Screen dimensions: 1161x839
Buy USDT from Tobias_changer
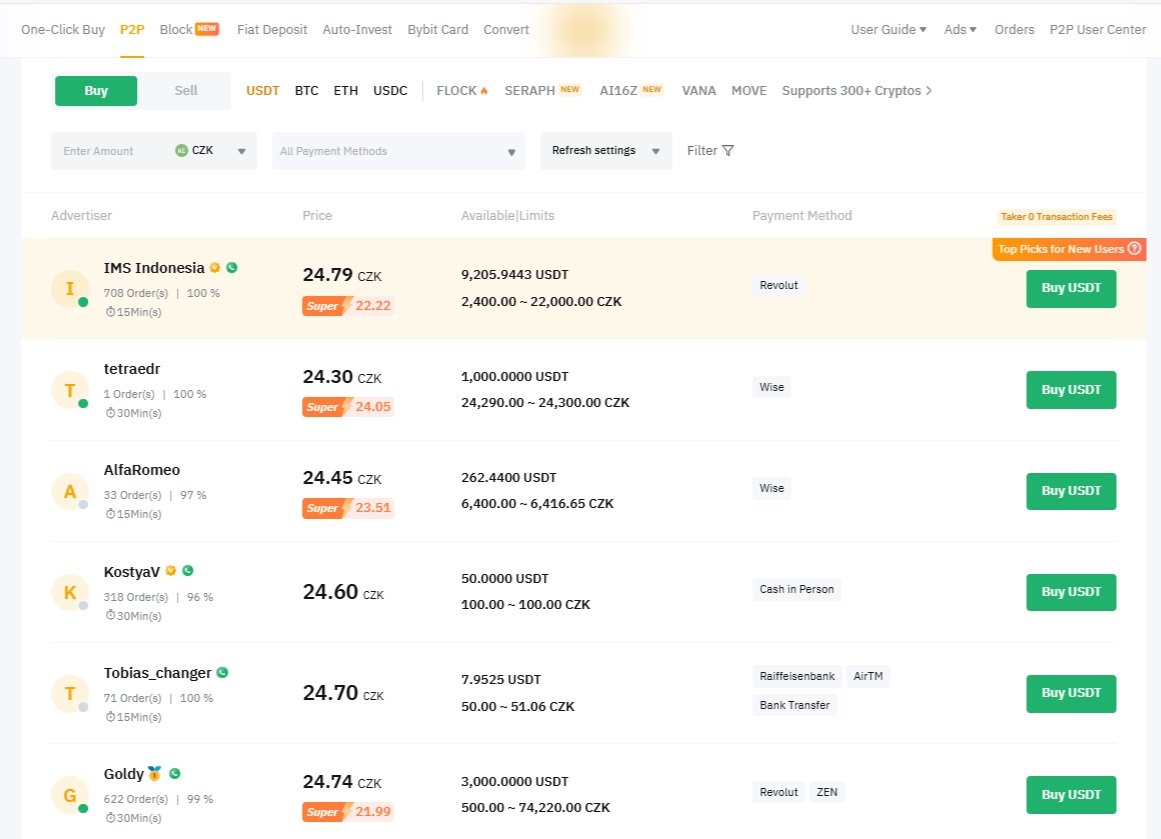pos(1071,693)
